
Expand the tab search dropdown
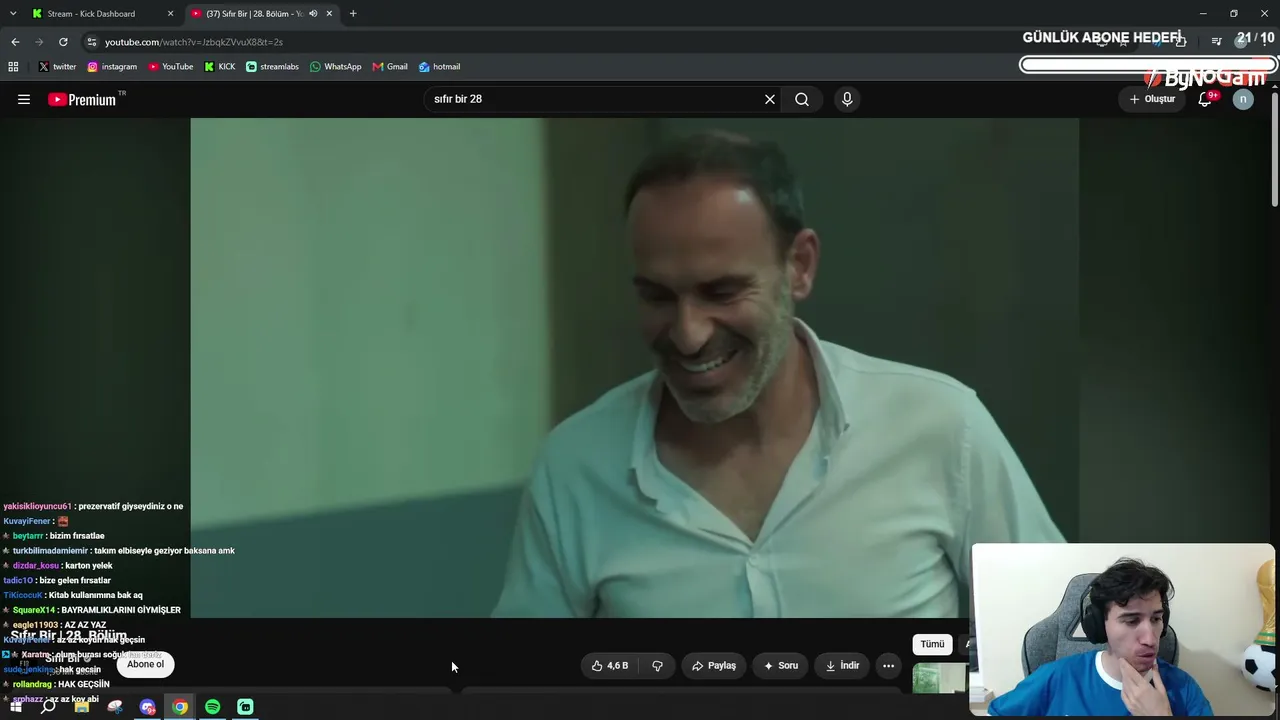[x=13, y=14]
